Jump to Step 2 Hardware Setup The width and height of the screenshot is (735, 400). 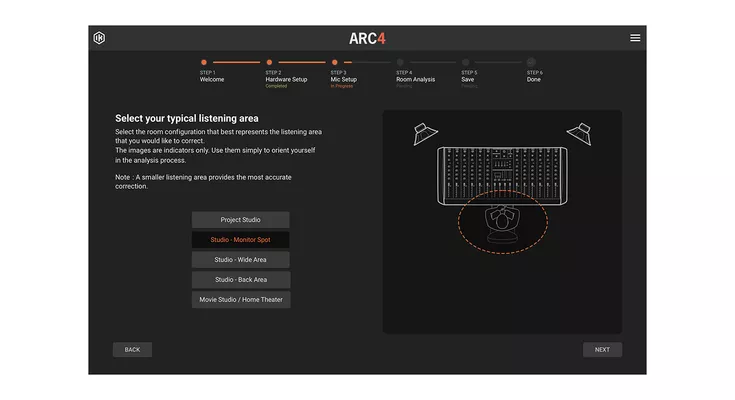click(269, 62)
